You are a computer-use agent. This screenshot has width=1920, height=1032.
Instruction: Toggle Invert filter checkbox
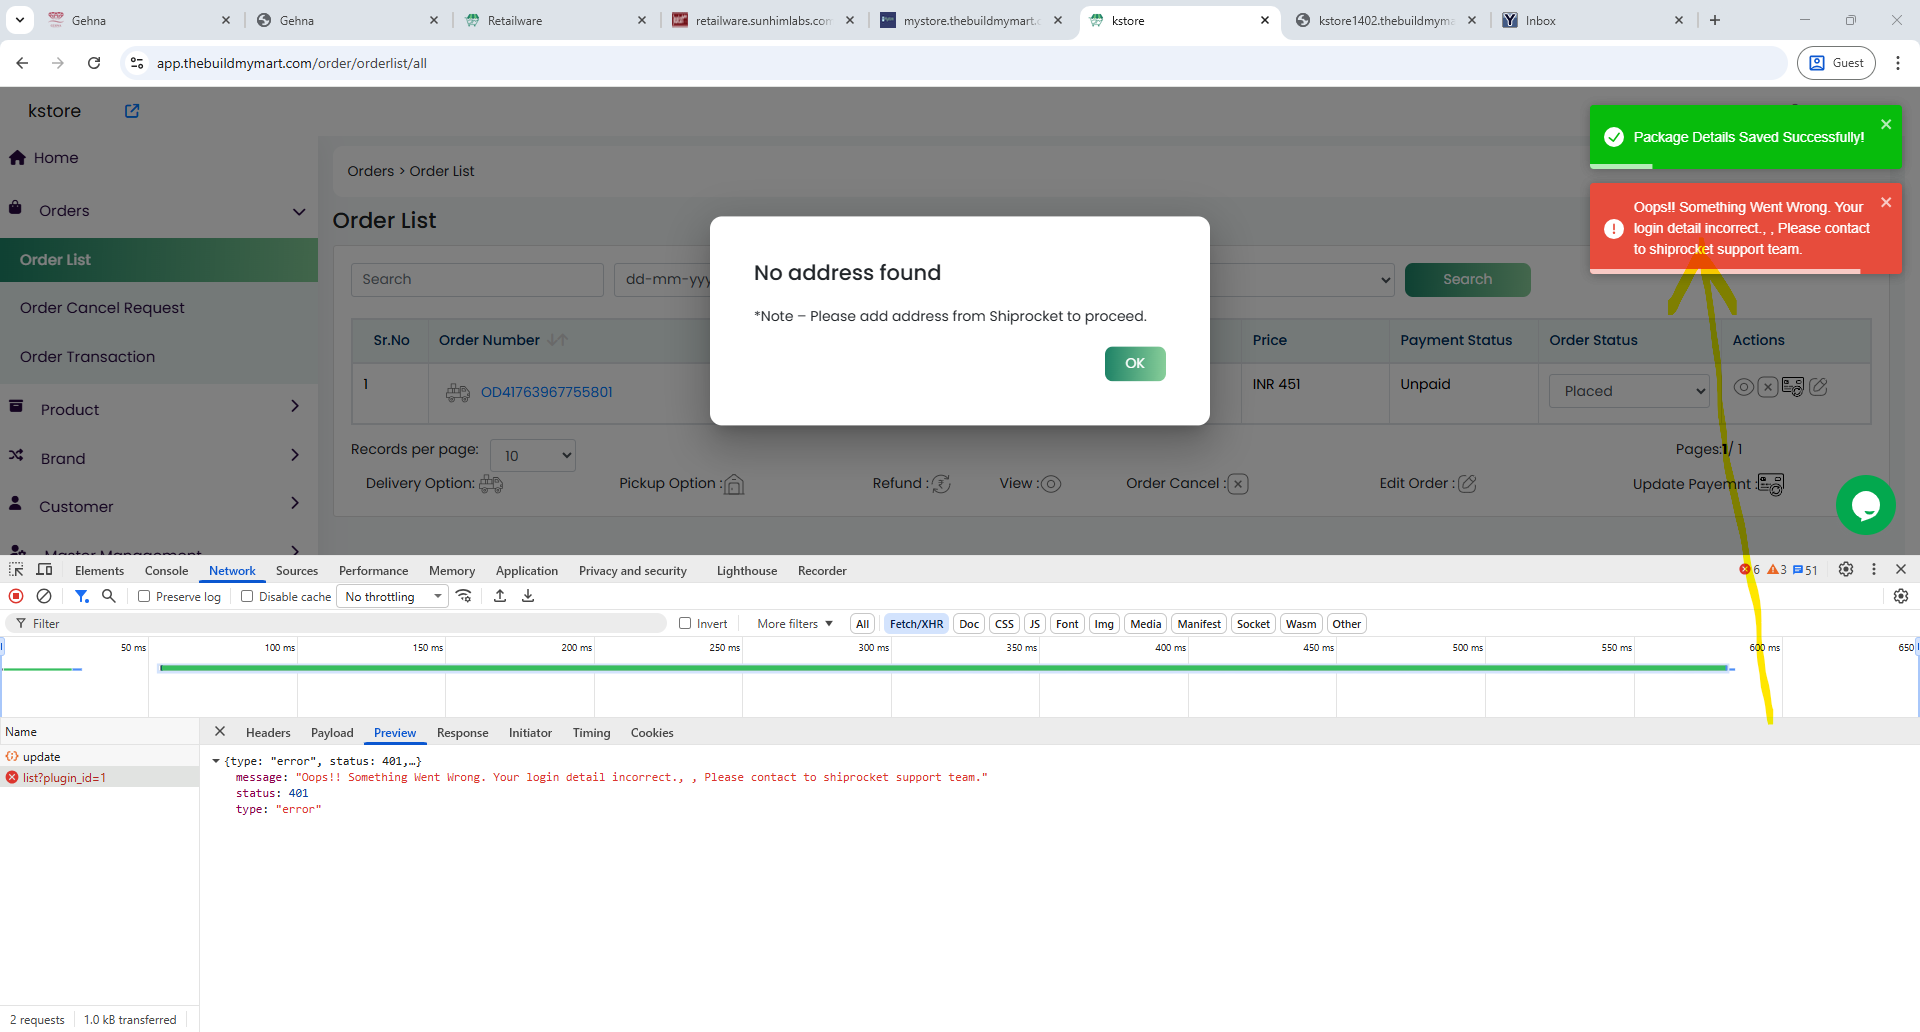(685, 623)
